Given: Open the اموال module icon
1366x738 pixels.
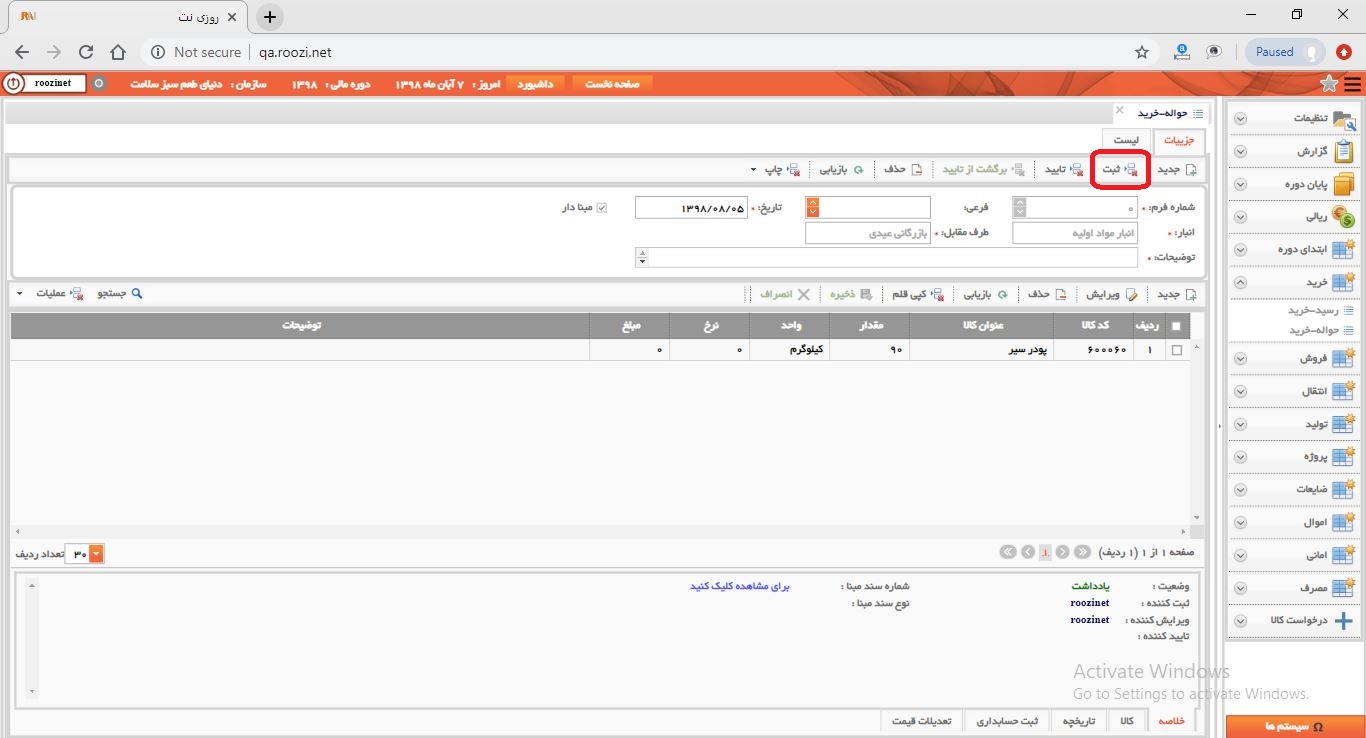Looking at the screenshot, I should (x=1344, y=522).
